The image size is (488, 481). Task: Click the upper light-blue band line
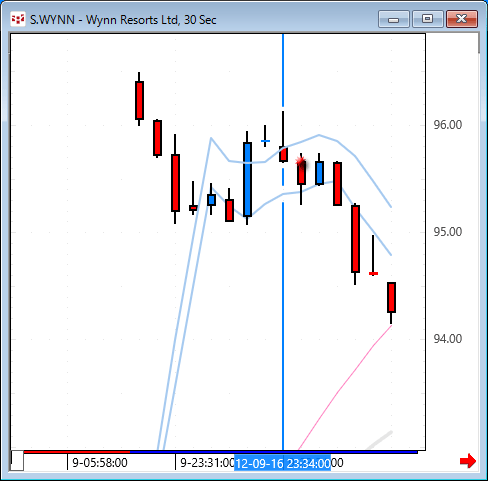[319, 135]
